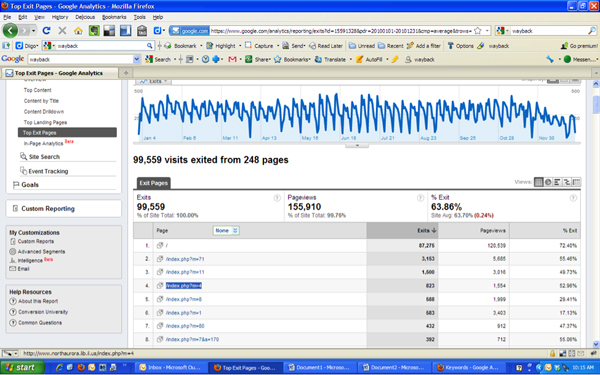Click the Windows Start button
Viewport: 600px width, 375px height.
(x=22, y=367)
